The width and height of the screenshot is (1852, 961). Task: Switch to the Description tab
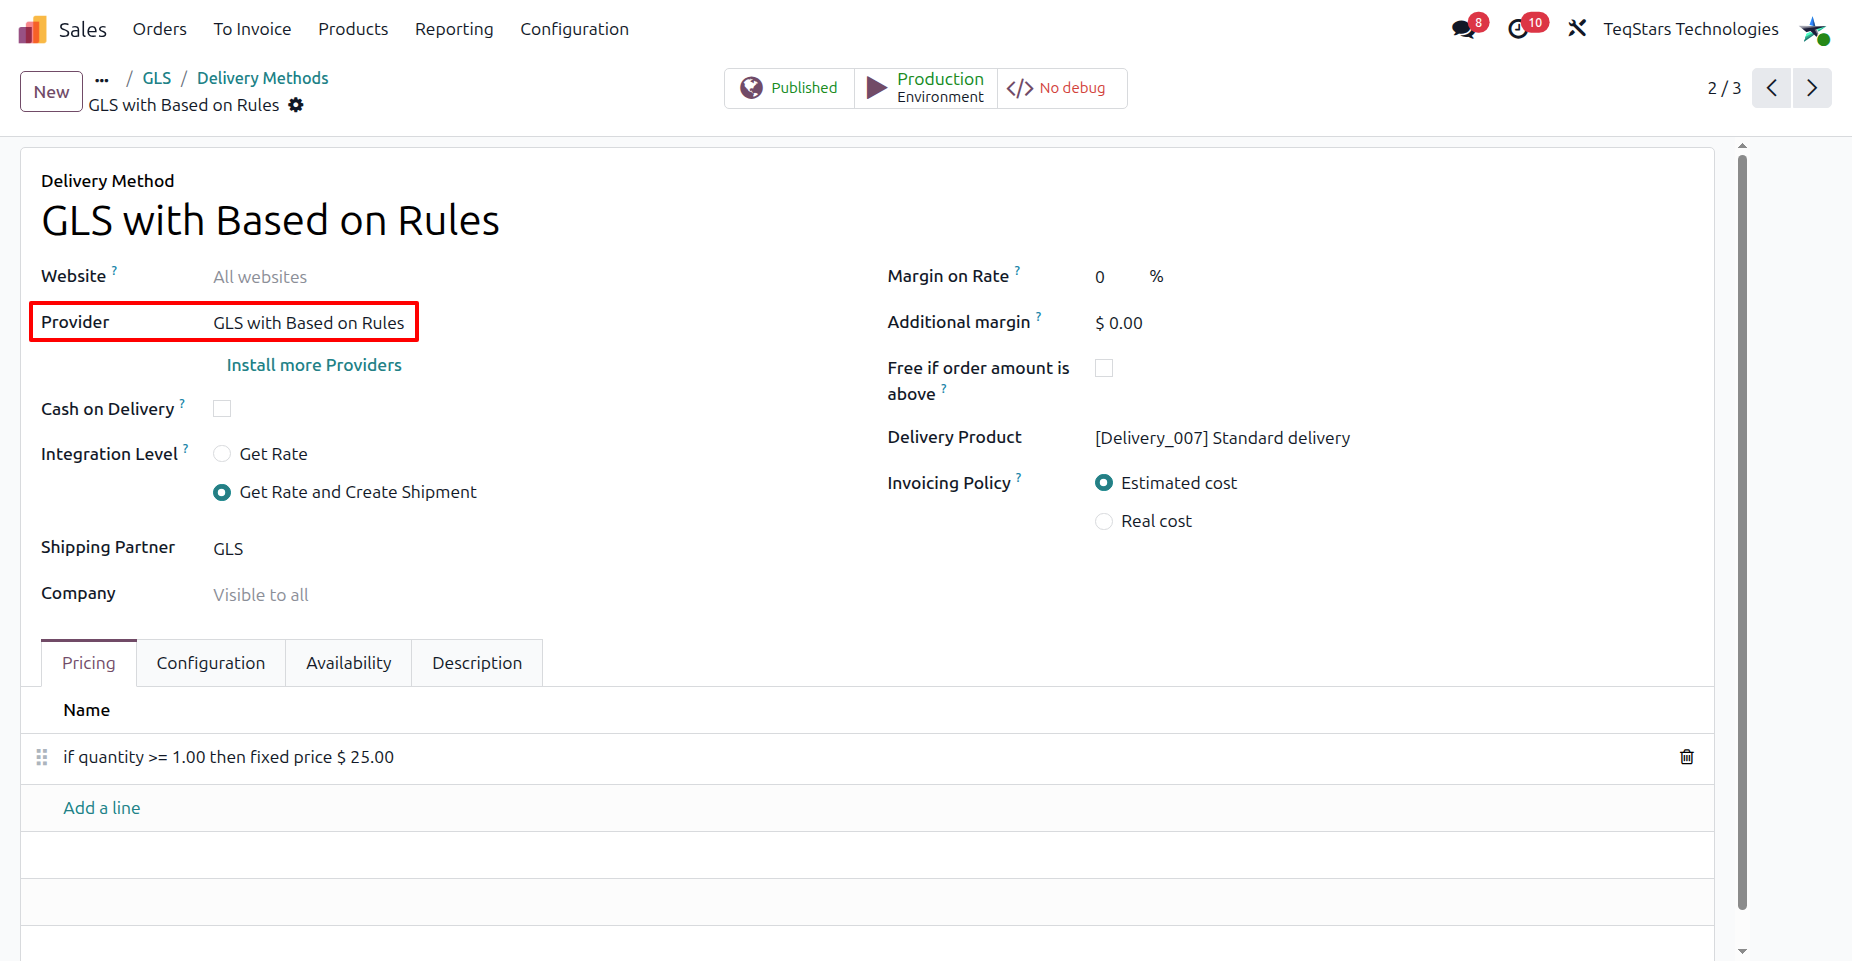[x=477, y=663]
